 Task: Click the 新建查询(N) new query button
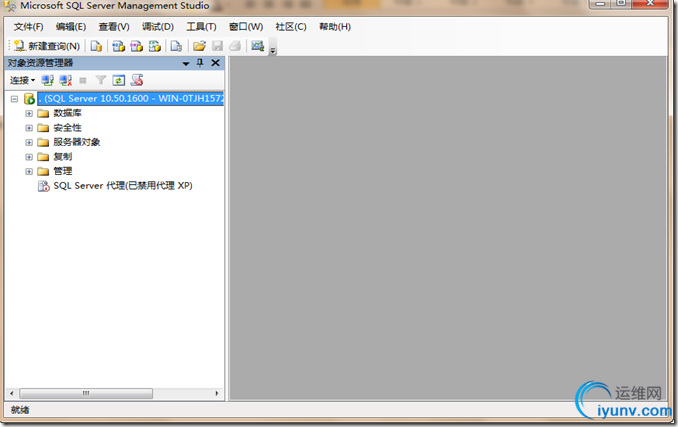coord(47,46)
